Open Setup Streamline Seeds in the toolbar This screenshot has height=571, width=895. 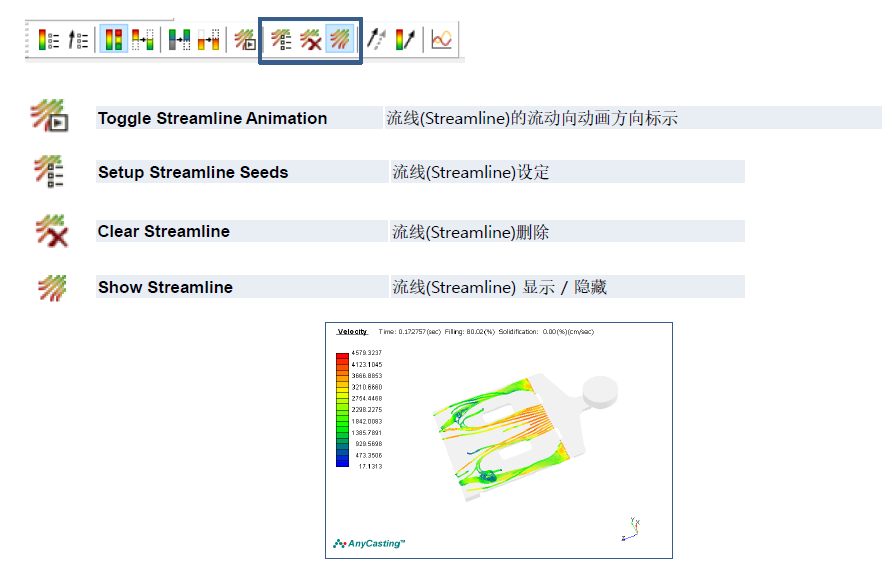(282, 40)
